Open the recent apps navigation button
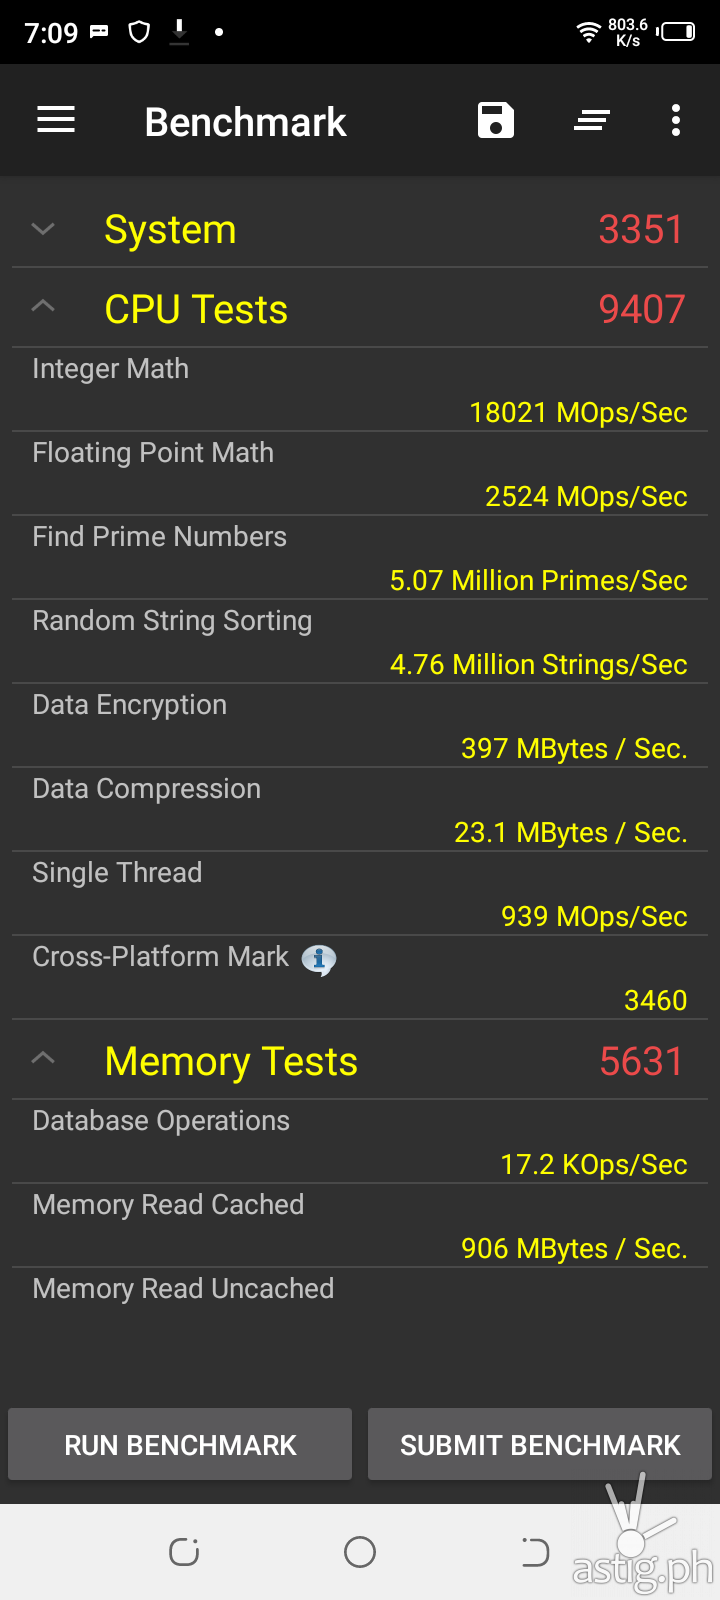This screenshot has height=1600, width=720. pos(184,1552)
